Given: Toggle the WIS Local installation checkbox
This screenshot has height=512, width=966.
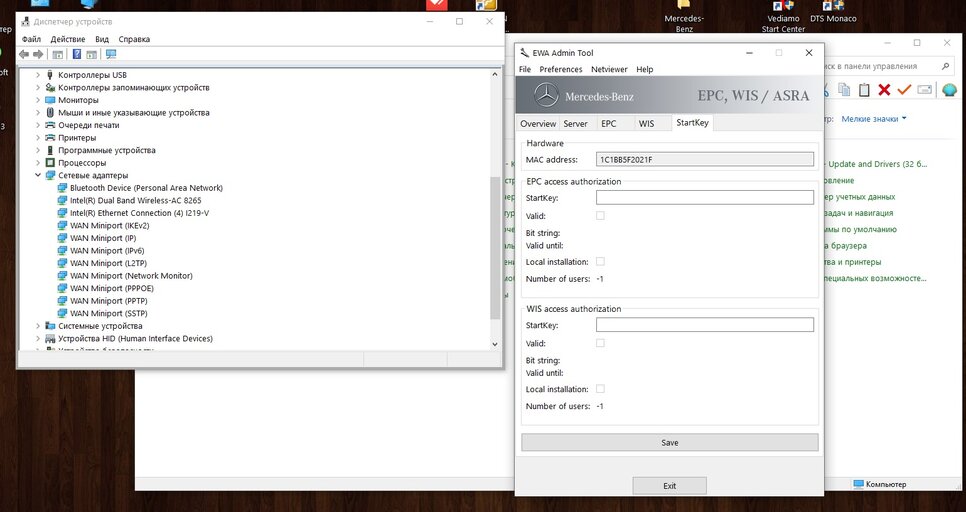Looking at the screenshot, I should click(600, 389).
